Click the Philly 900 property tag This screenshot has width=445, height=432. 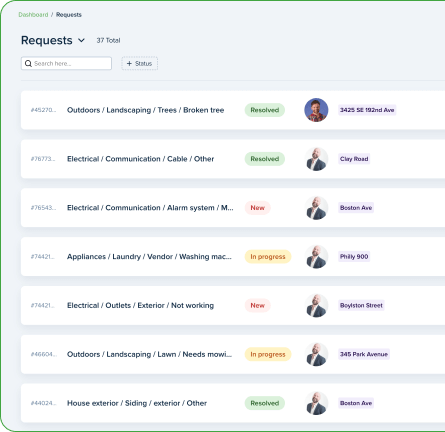(x=354, y=257)
